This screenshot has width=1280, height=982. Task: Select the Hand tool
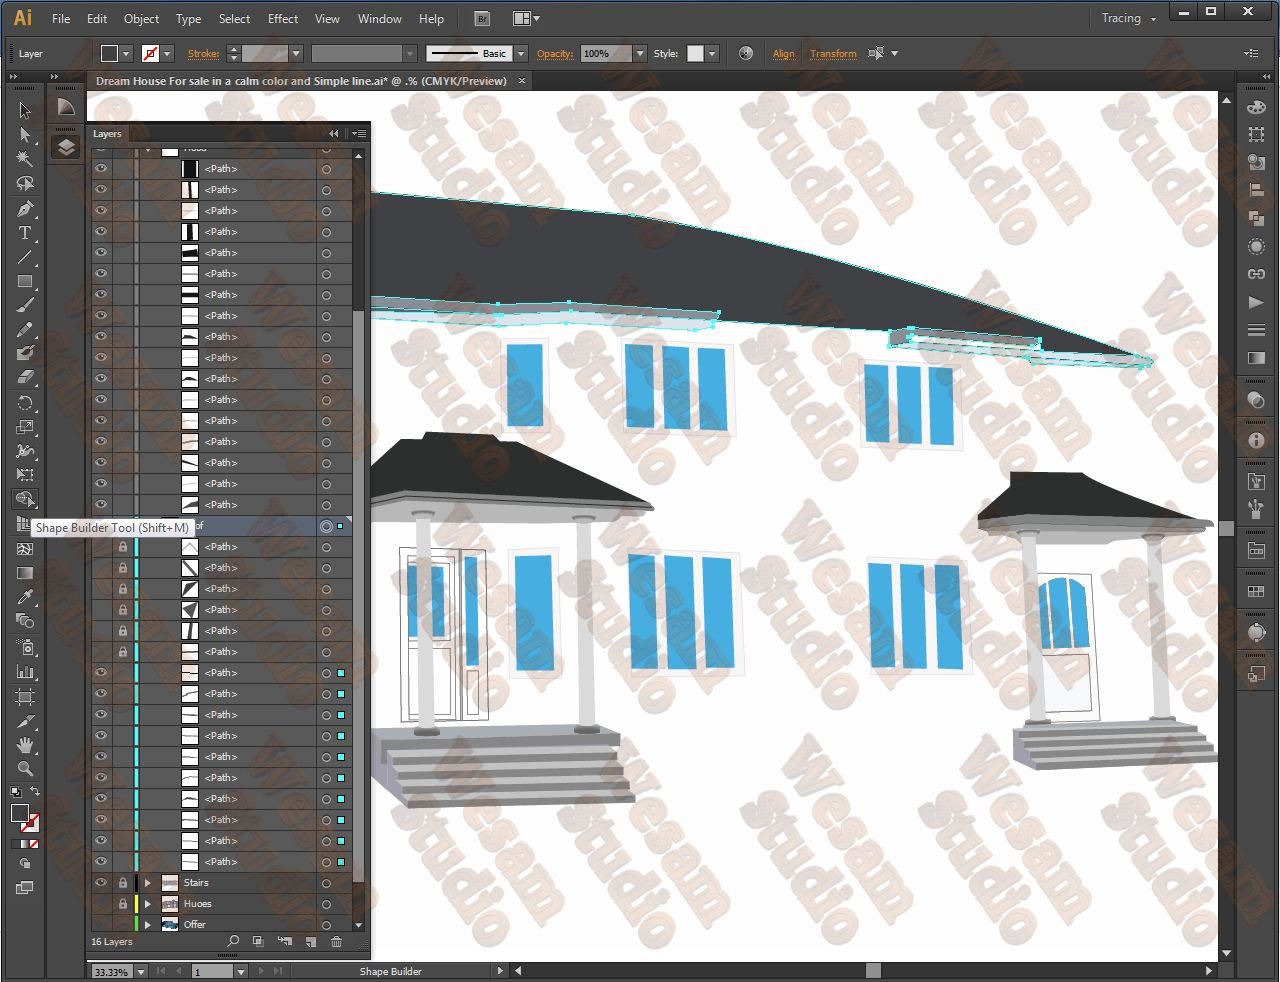[x=25, y=745]
